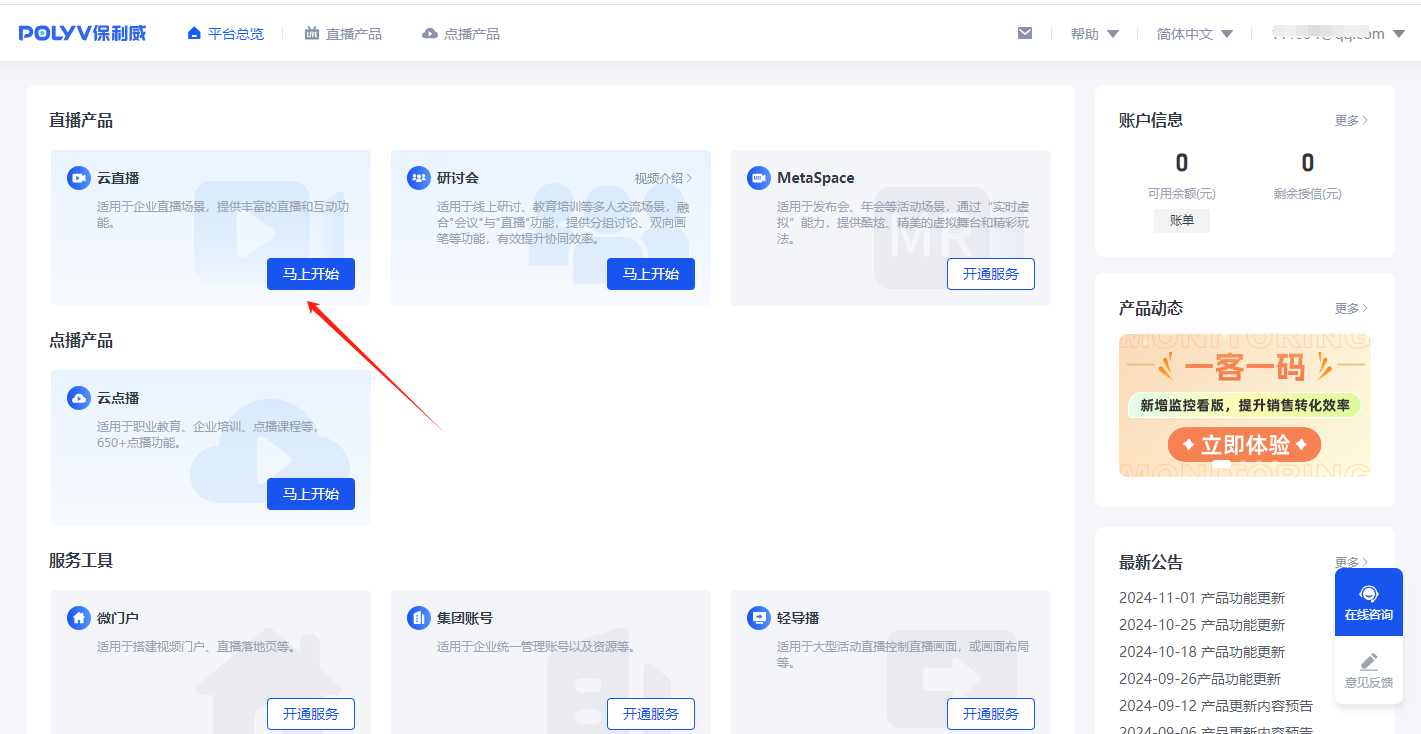Click the MetaSpace product icon
The height and width of the screenshot is (734, 1421).
[x=758, y=178]
